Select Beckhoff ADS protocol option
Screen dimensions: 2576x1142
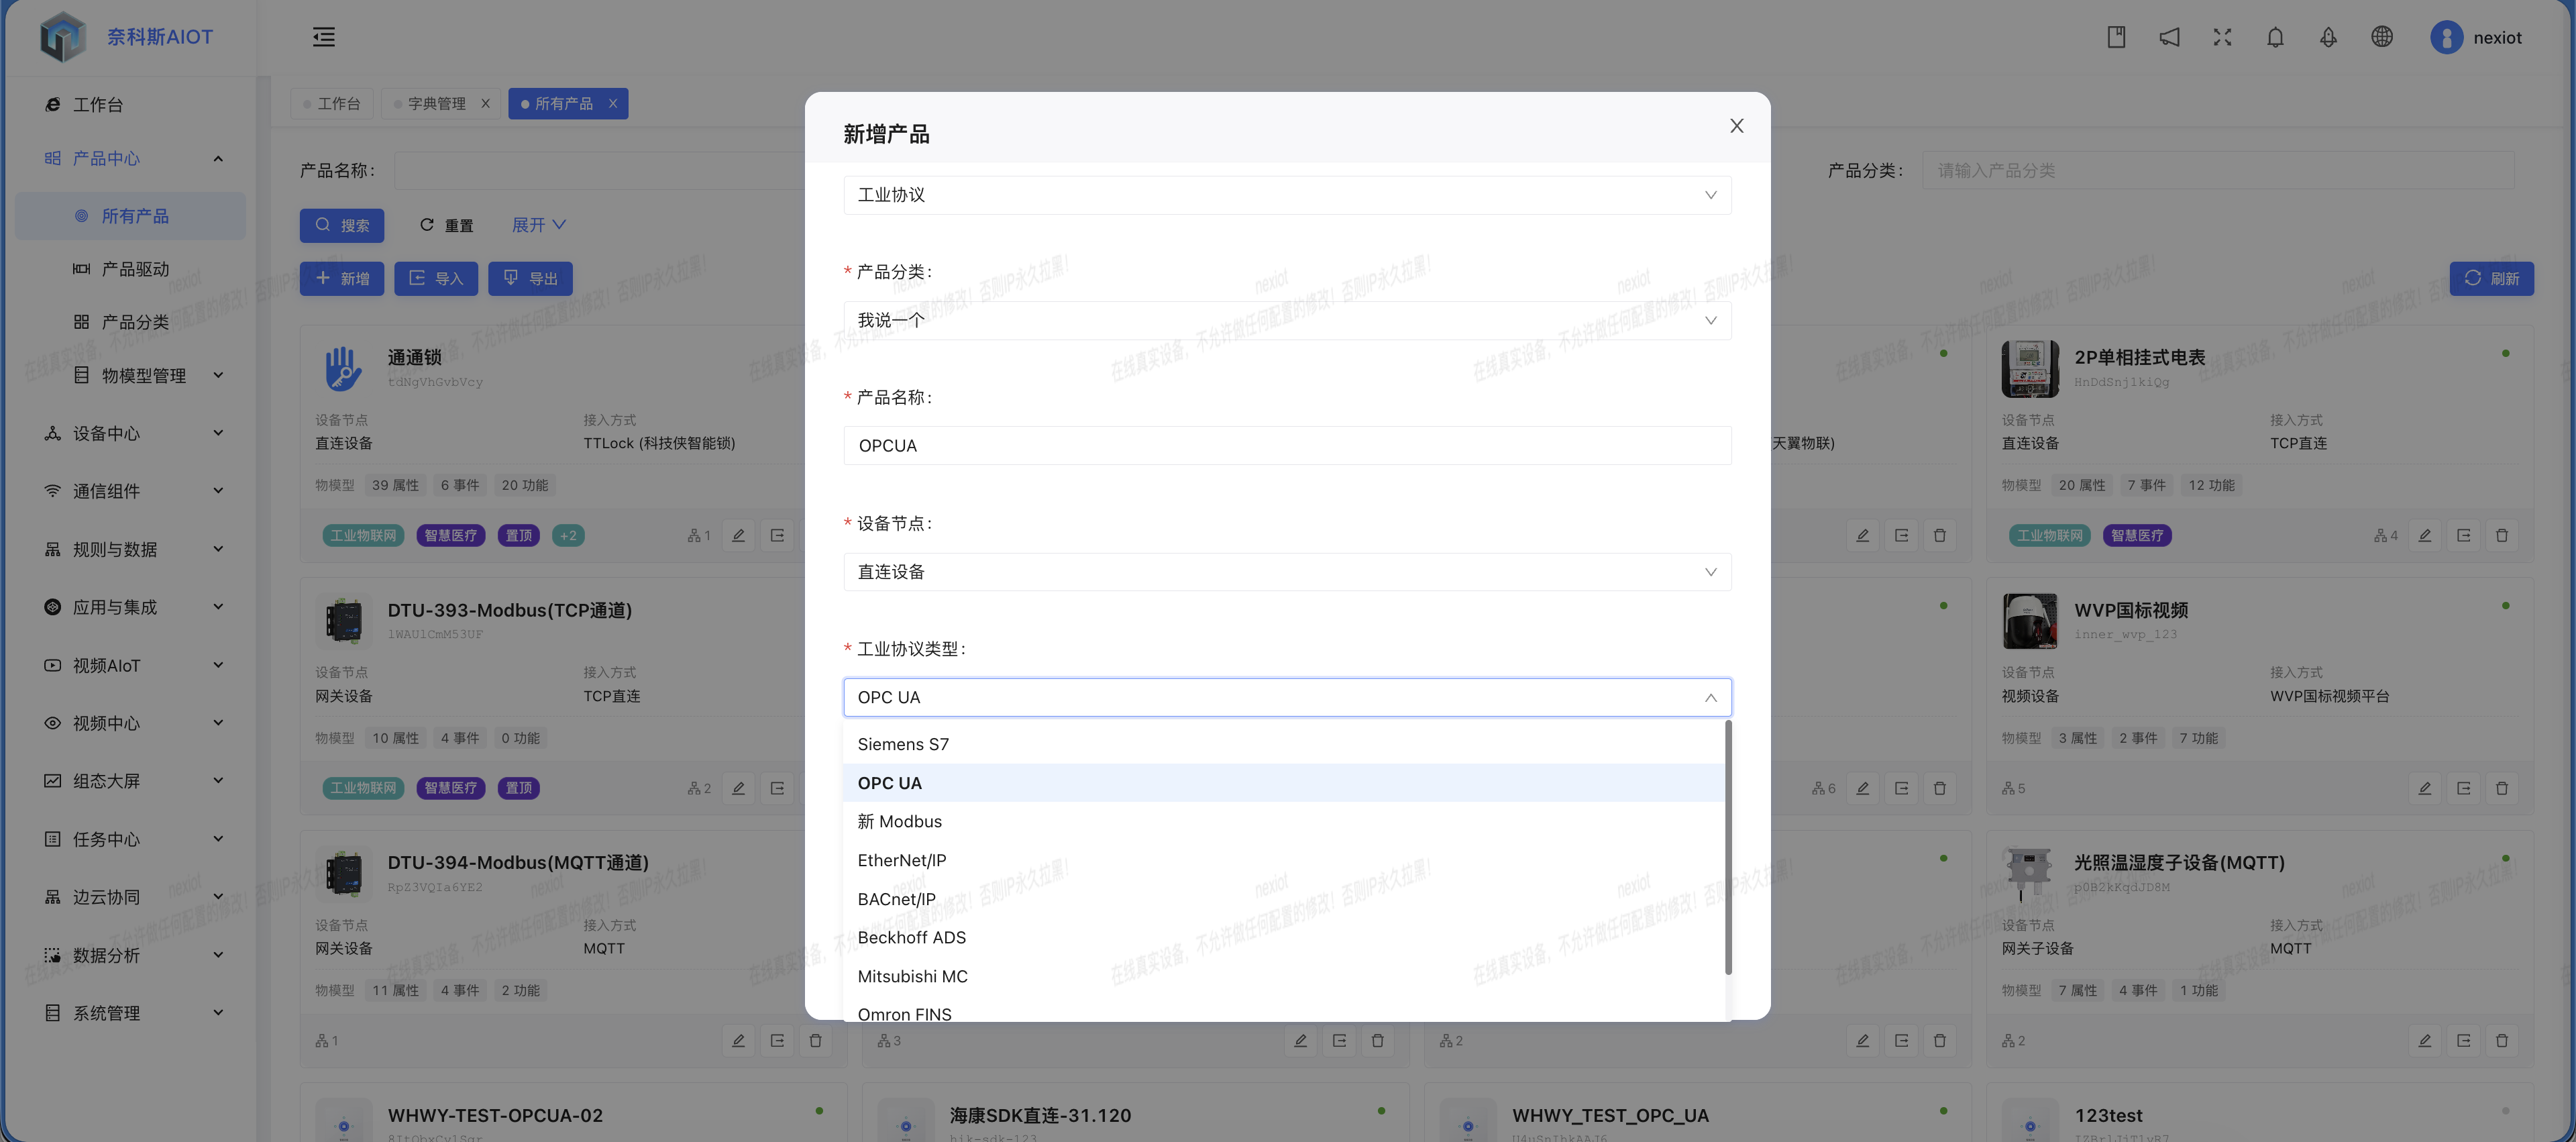pyautogui.click(x=1284, y=937)
